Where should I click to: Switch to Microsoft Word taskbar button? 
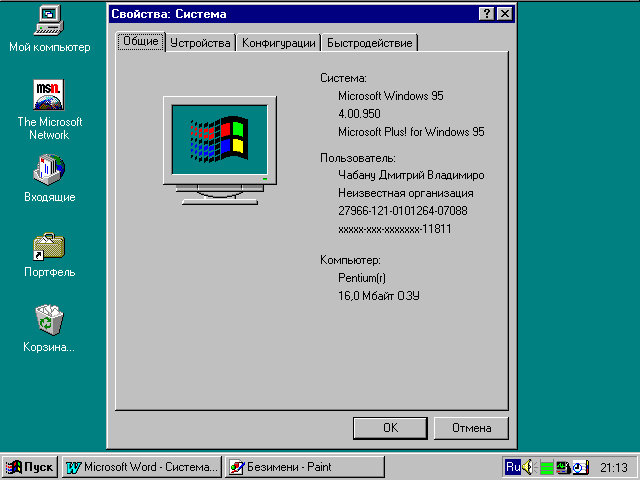[x=142, y=467]
